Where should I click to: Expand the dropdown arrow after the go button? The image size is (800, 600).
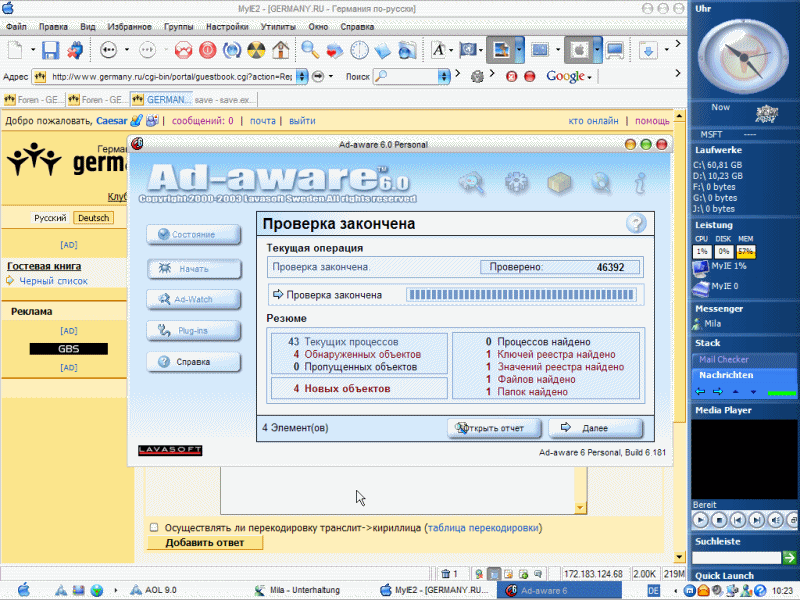(x=331, y=77)
